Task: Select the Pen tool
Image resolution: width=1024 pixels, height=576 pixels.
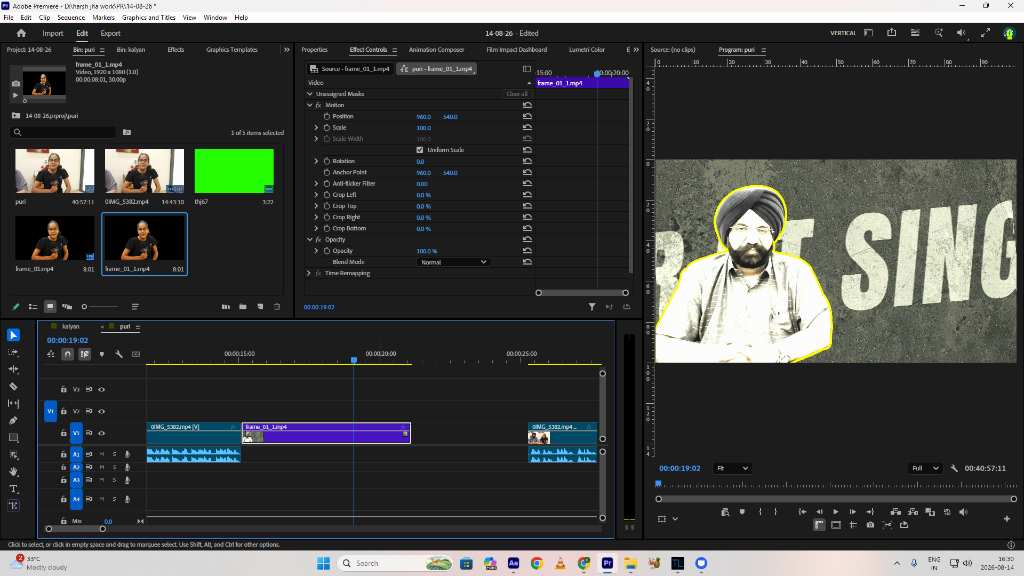Action: 13,421
